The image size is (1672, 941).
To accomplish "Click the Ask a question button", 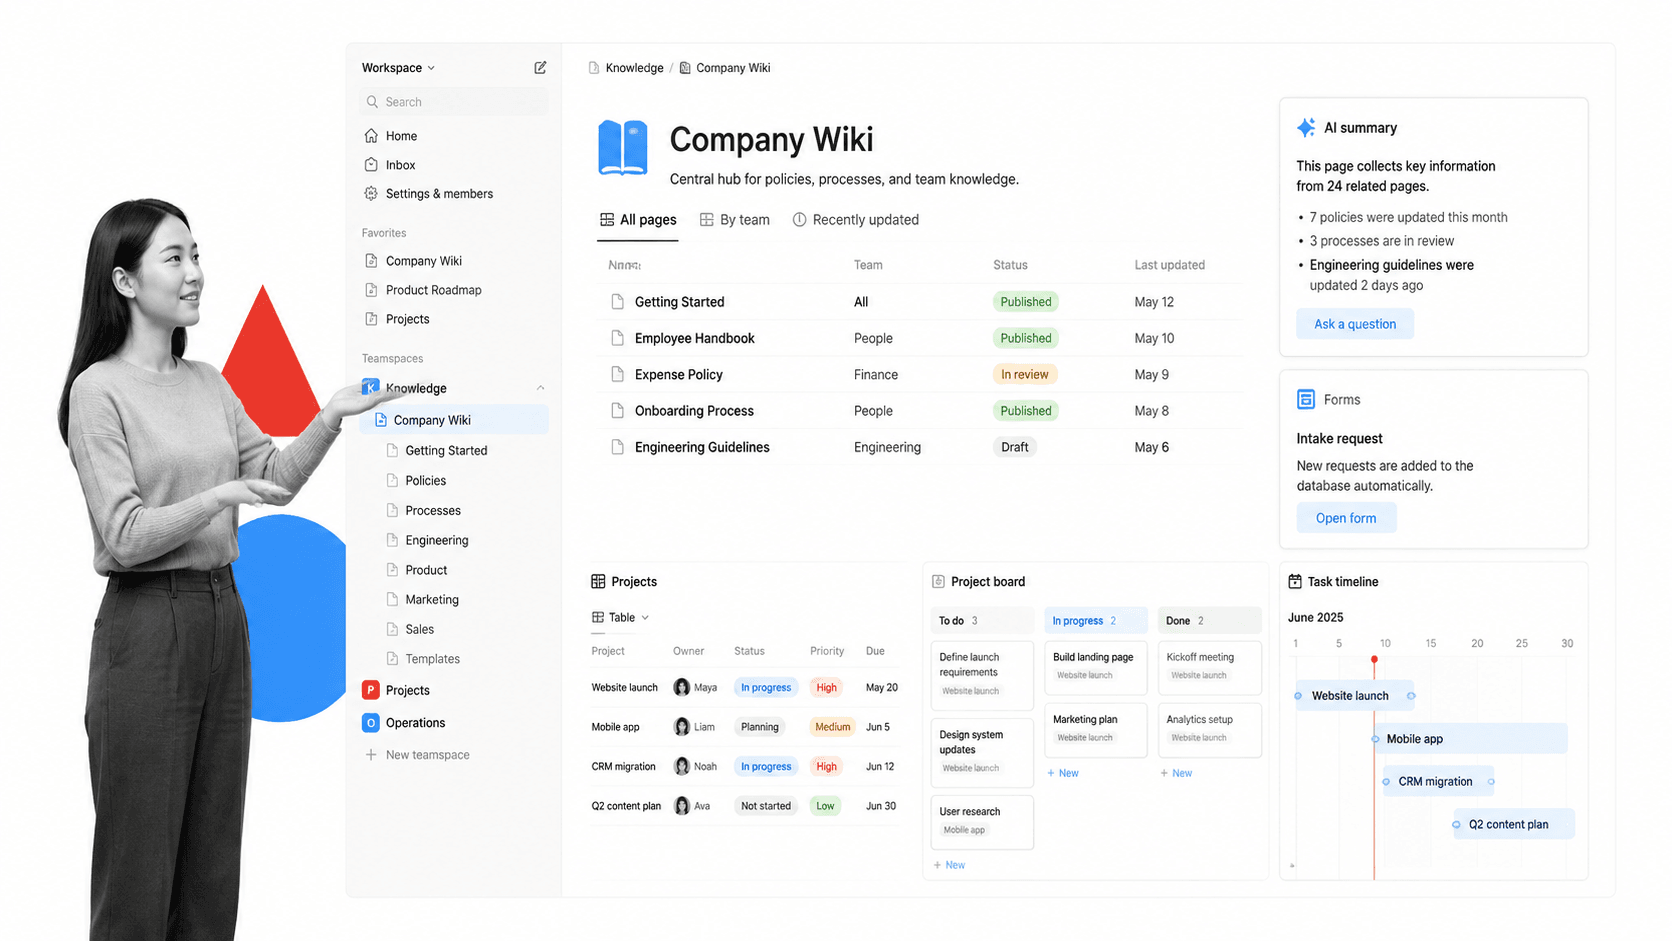I will [1355, 324].
